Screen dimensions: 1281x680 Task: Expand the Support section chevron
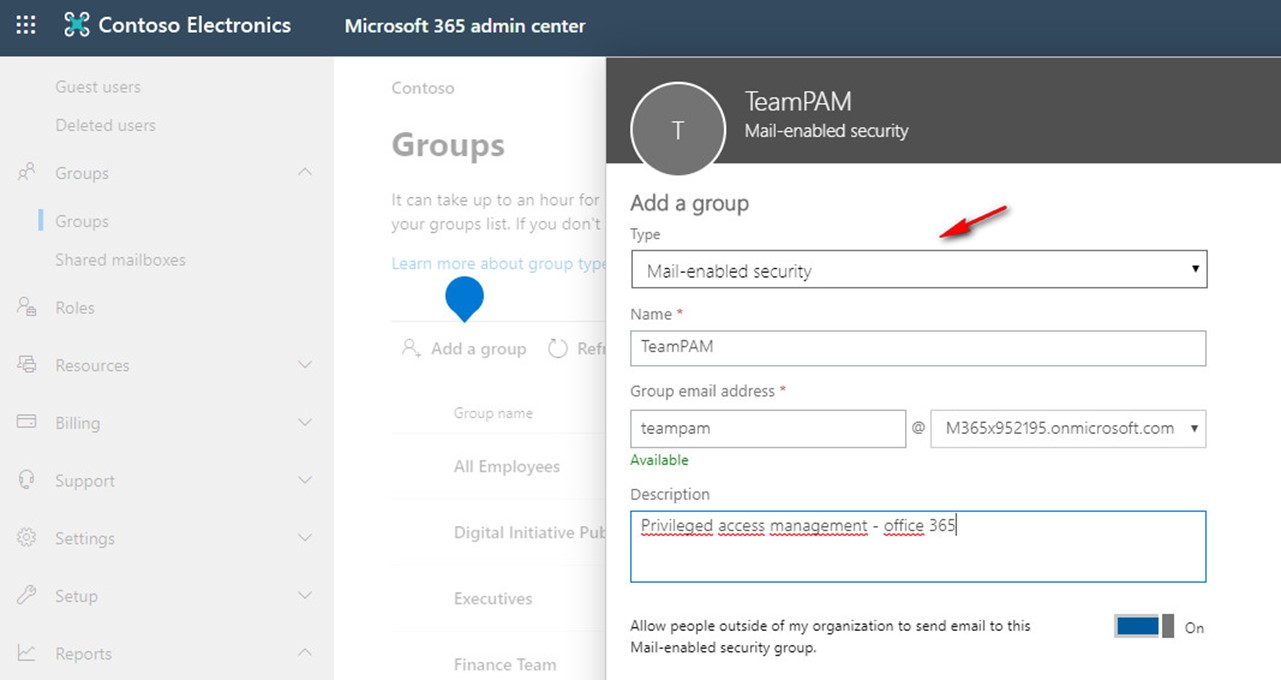(306, 481)
